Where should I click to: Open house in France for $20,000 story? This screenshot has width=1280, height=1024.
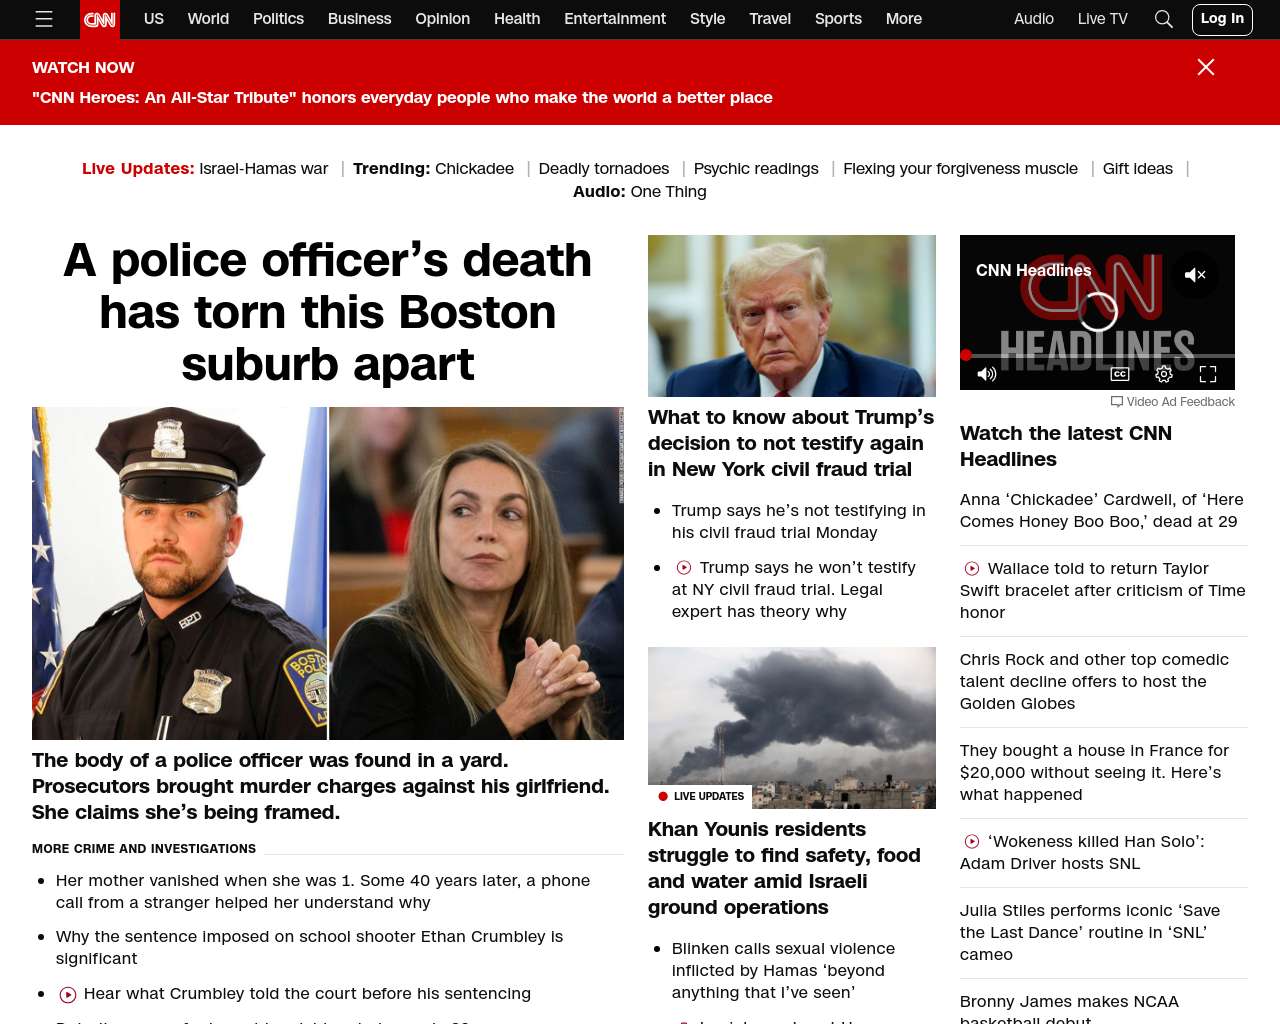tap(1094, 772)
